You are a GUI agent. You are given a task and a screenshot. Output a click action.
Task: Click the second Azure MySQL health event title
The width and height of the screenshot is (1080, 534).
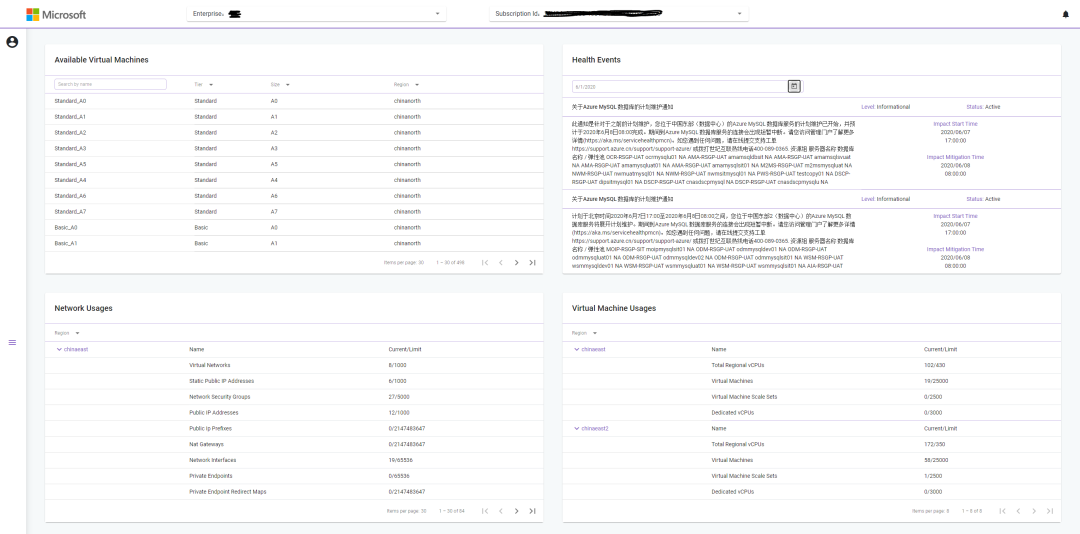(623, 199)
